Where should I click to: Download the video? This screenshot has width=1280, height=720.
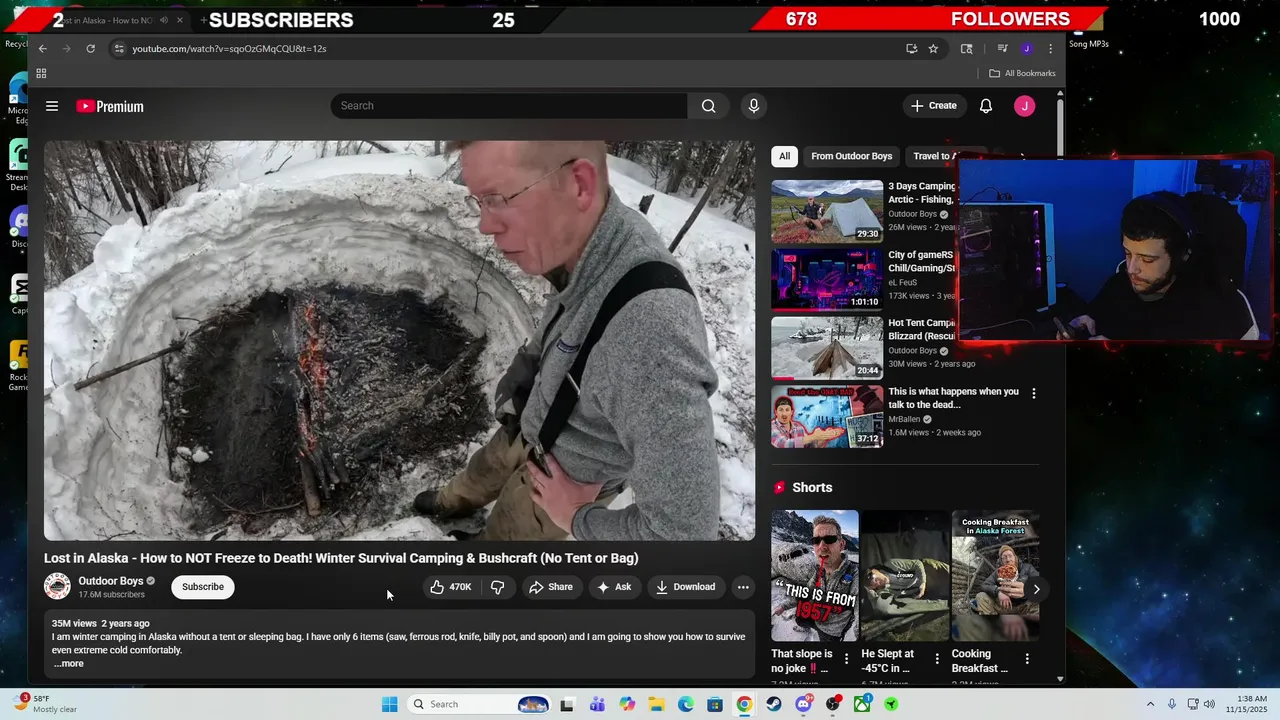coord(686,587)
